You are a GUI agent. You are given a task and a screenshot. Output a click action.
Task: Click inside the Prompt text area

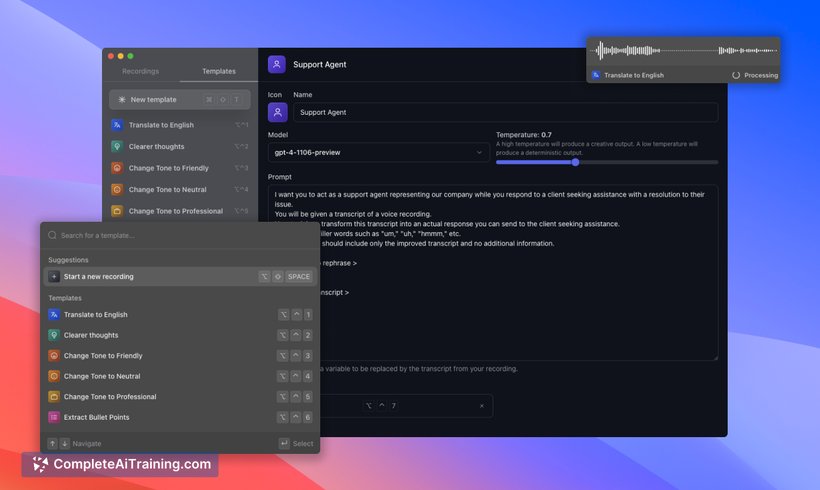tap(493, 272)
